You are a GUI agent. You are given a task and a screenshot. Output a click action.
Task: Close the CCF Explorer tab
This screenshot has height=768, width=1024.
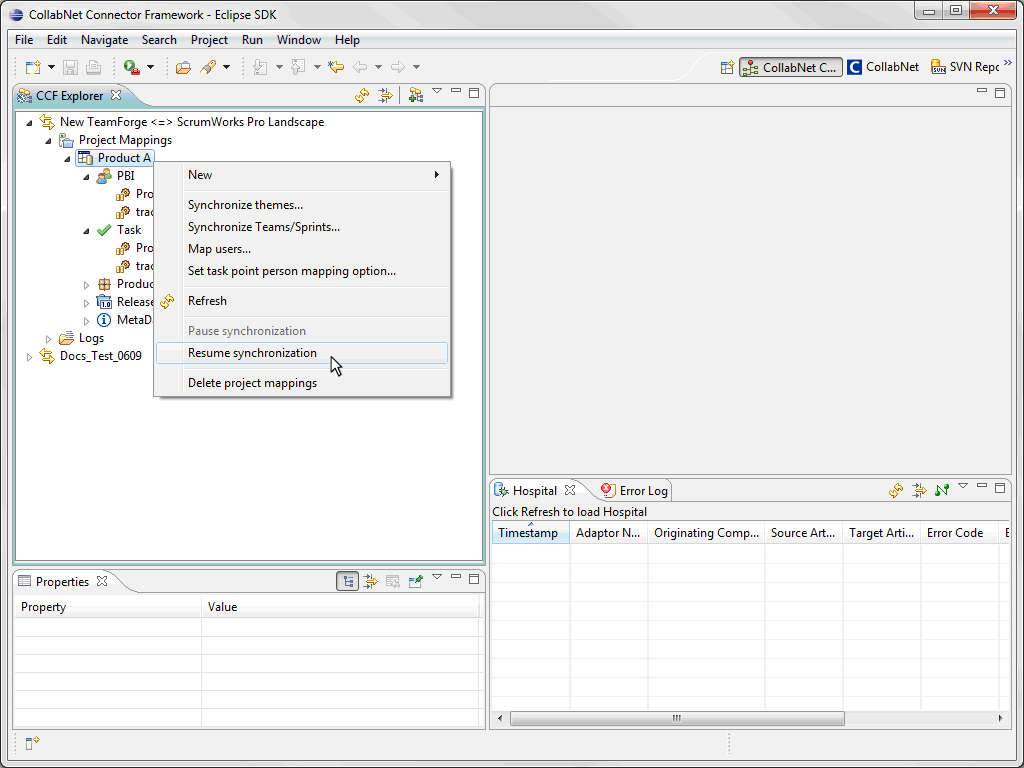116,95
